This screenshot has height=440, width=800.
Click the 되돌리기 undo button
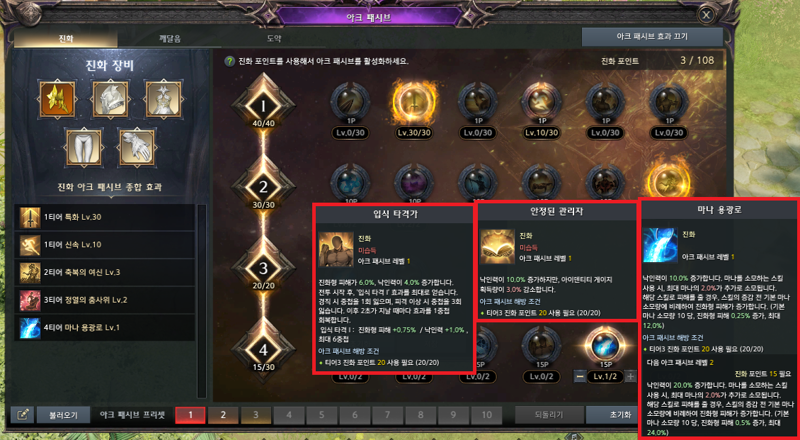pos(549,415)
